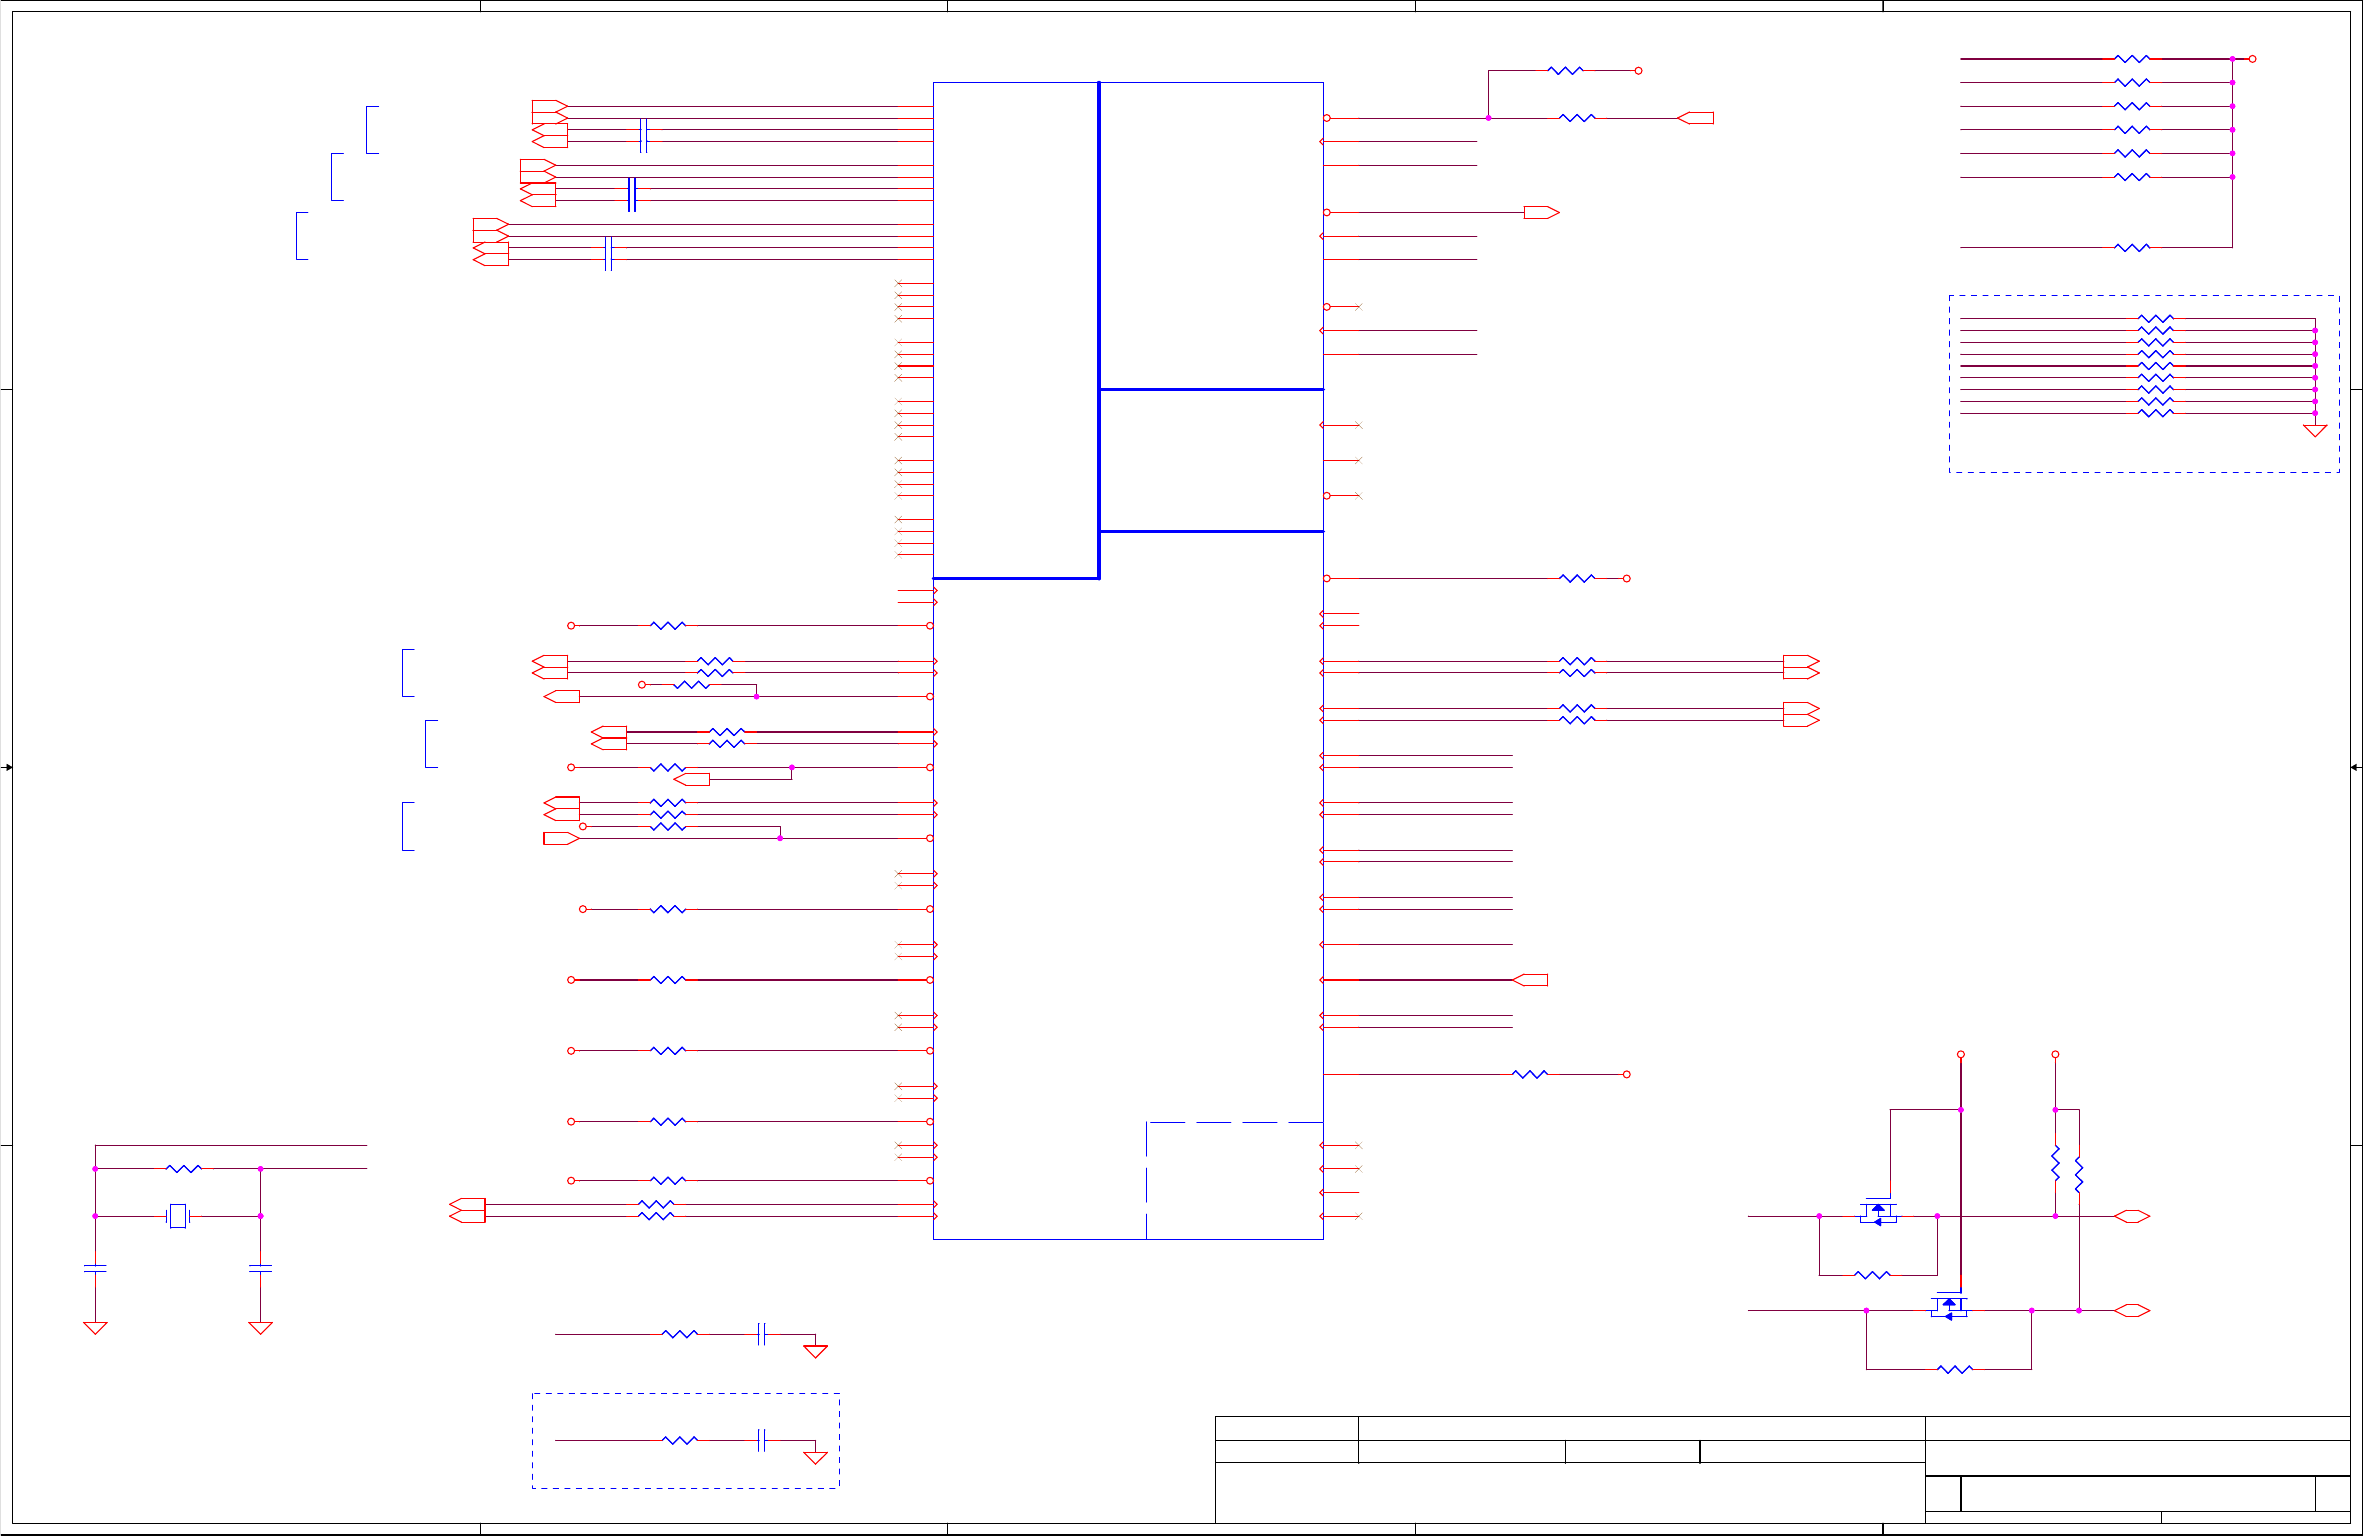Click ground symbol in bottom dashed box
Image resolution: width=2364 pixels, height=1536 pixels.
pyautogui.click(x=816, y=1457)
